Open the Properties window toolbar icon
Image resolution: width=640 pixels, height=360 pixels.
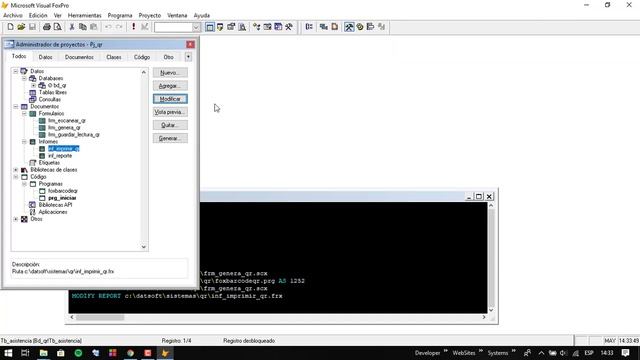point(231,27)
